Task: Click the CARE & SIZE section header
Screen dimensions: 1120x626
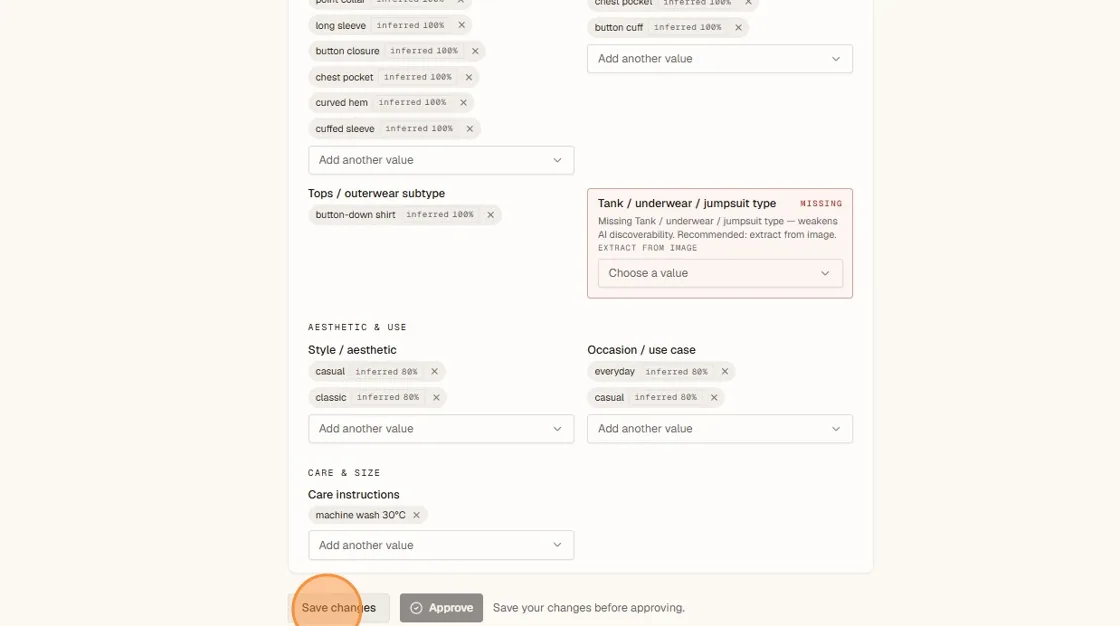Action: [x=344, y=473]
